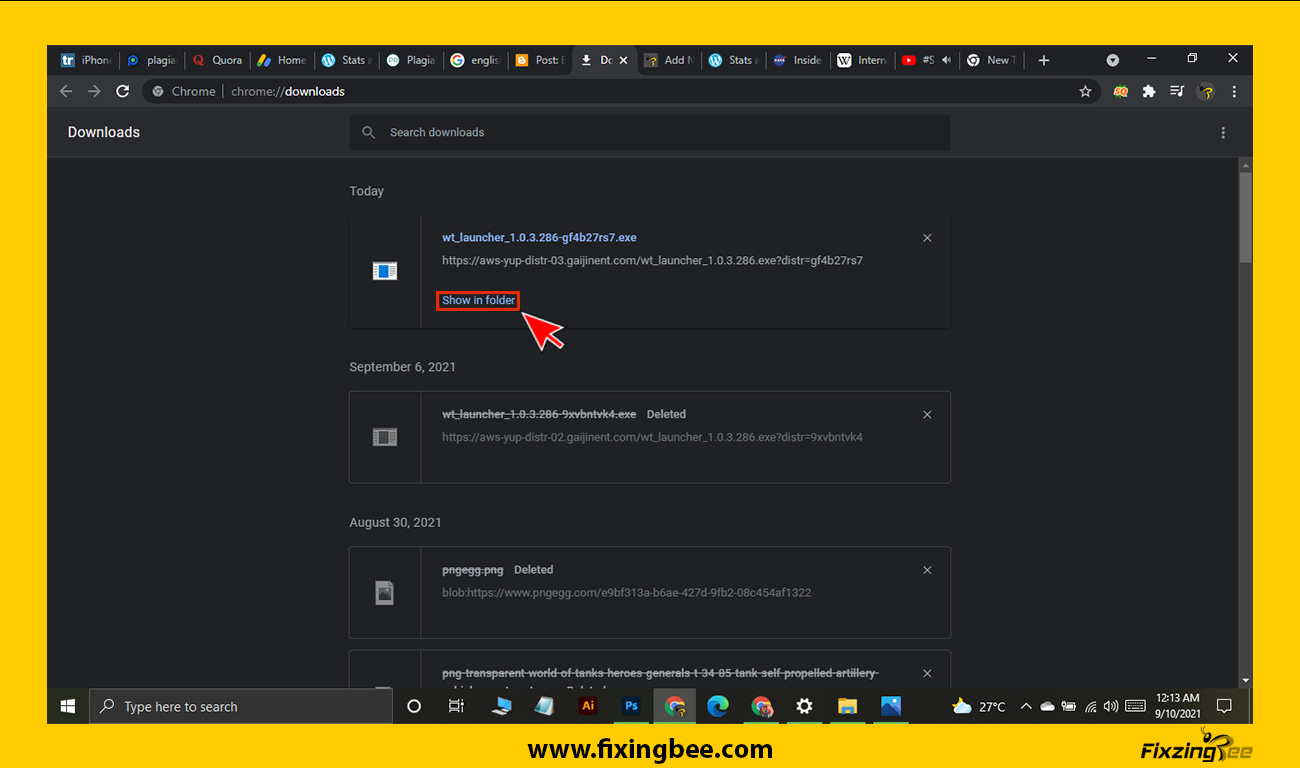Reload the downloads page
Viewport: 1300px width, 768px height.
(x=122, y=91)
